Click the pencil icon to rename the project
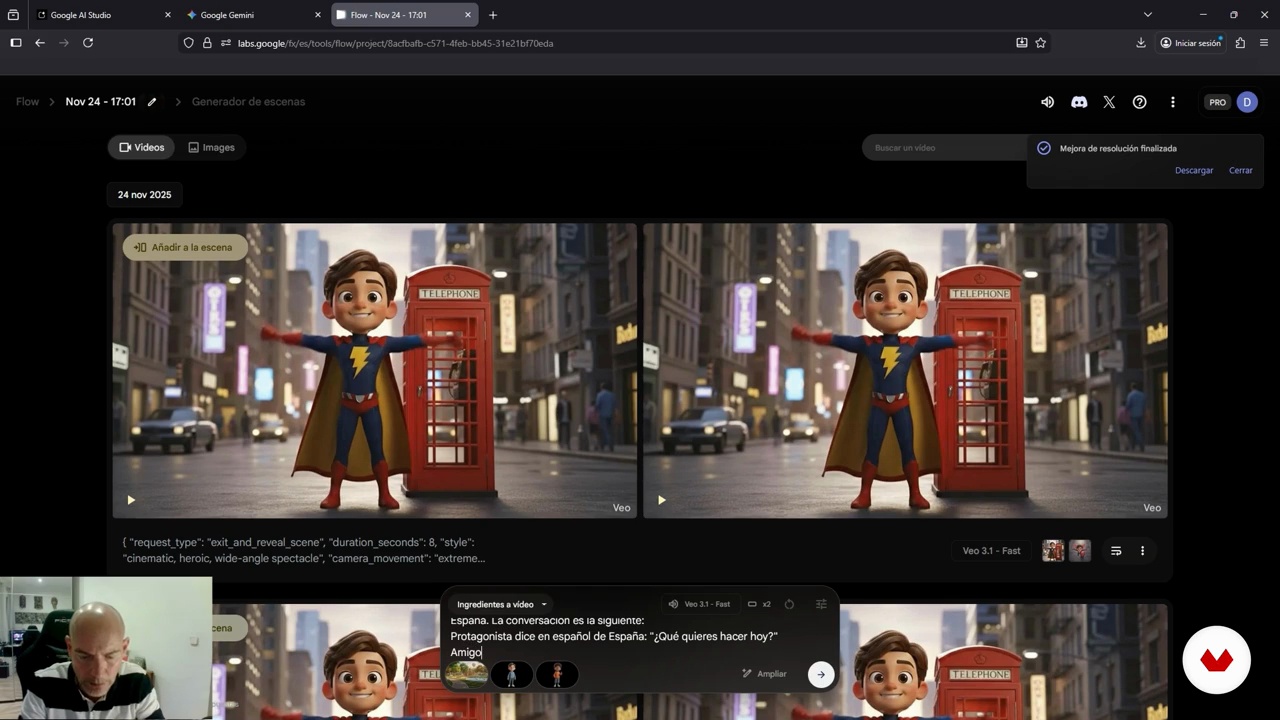This screenshot has width=1280, height=720. pos(152,102)
